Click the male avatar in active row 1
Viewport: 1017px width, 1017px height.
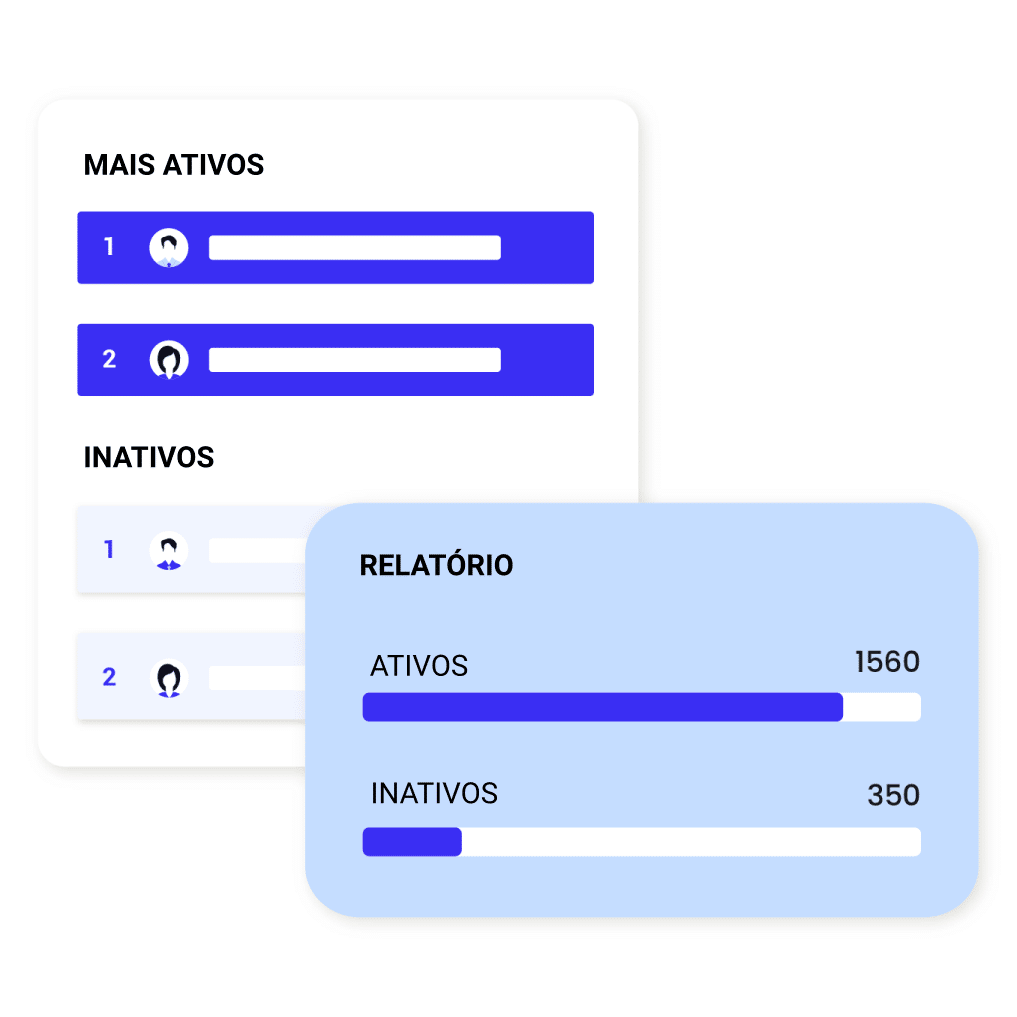tap(169, 248)
